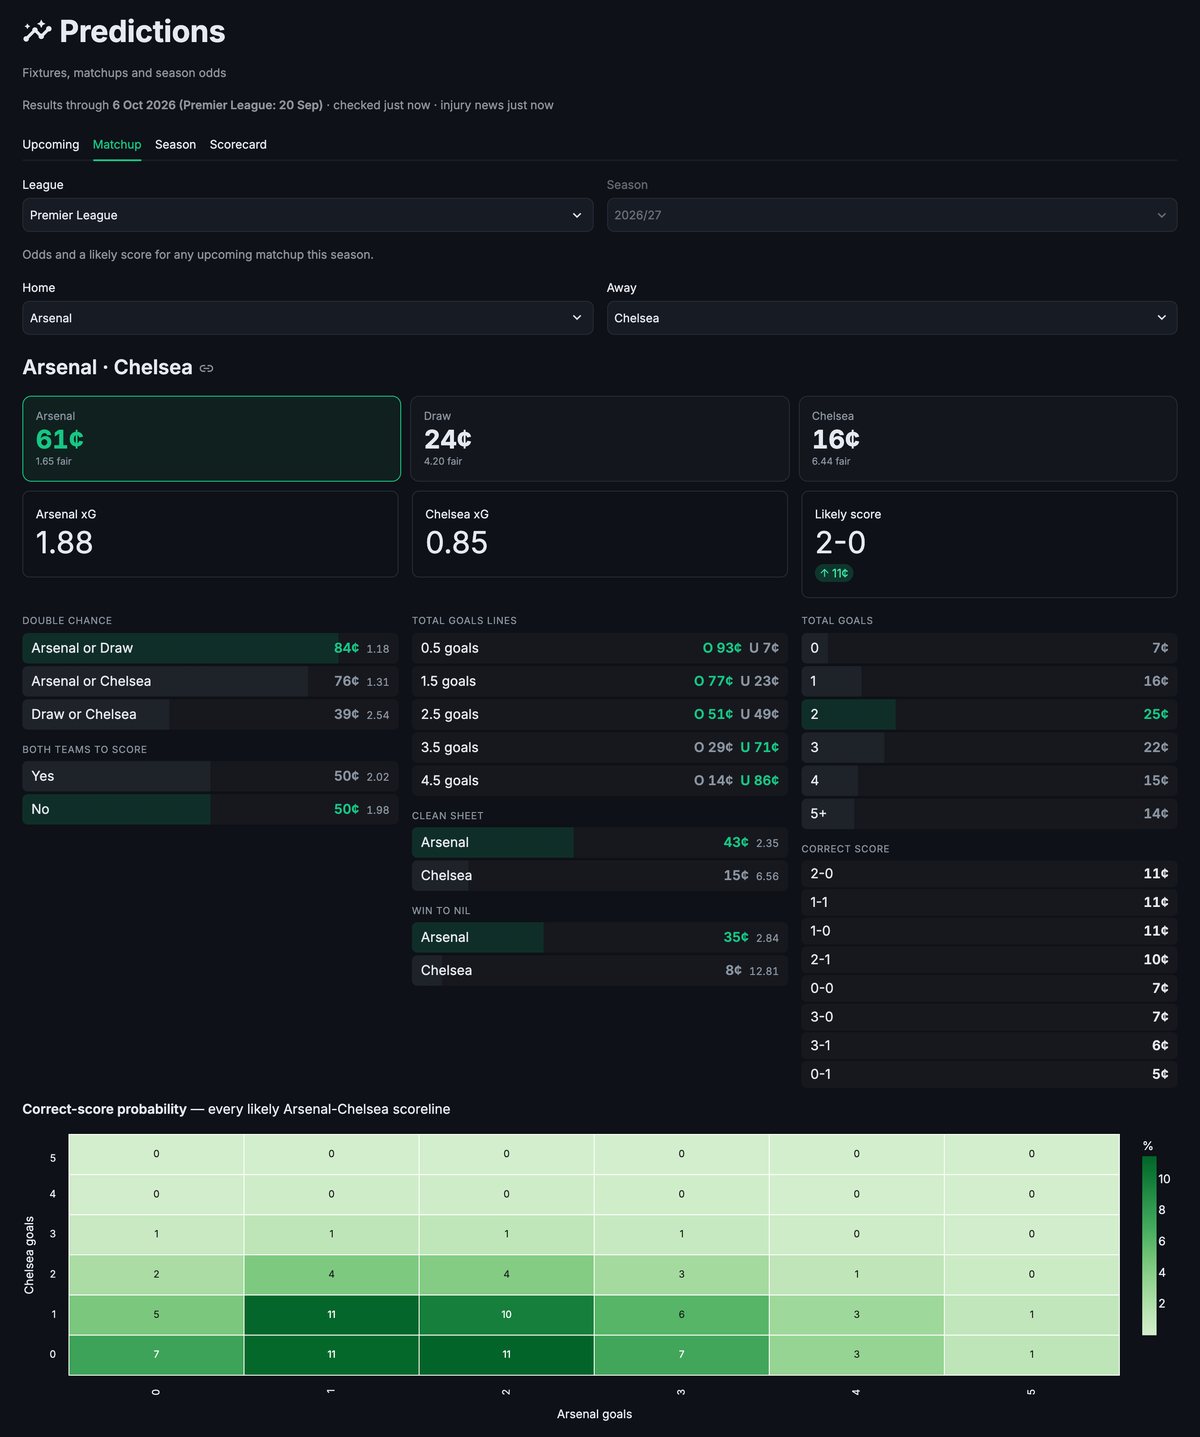Click Total Goals 2 row at 25¢

[x=989, y=714]
